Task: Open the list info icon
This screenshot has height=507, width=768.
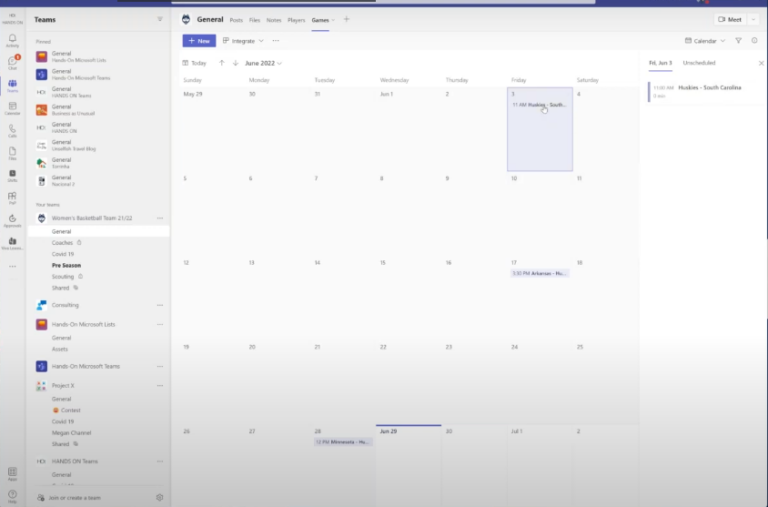Action: pyautogui.click(x=754, y=41)
